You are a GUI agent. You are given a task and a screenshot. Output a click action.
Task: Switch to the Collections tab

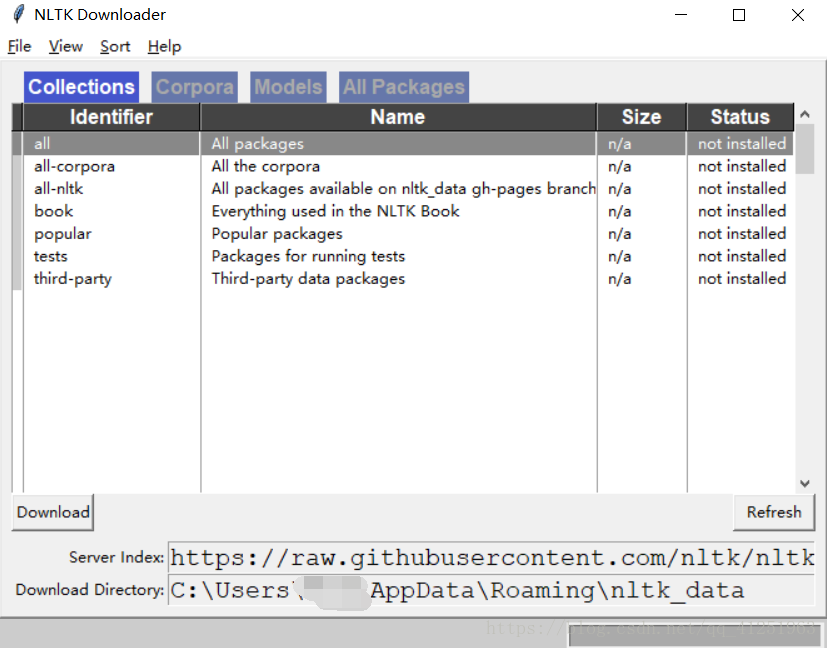(81, 87)
